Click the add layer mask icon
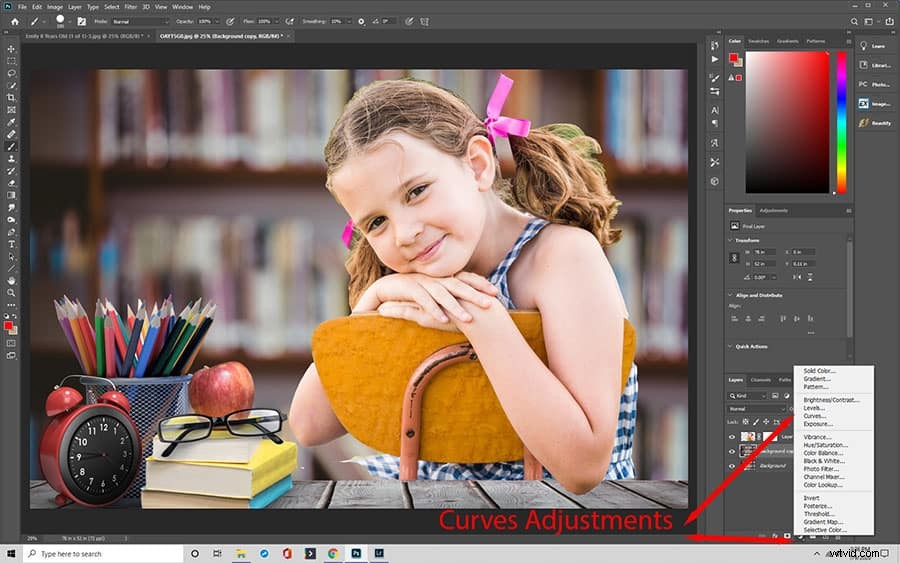 click(x=787, y=536)
